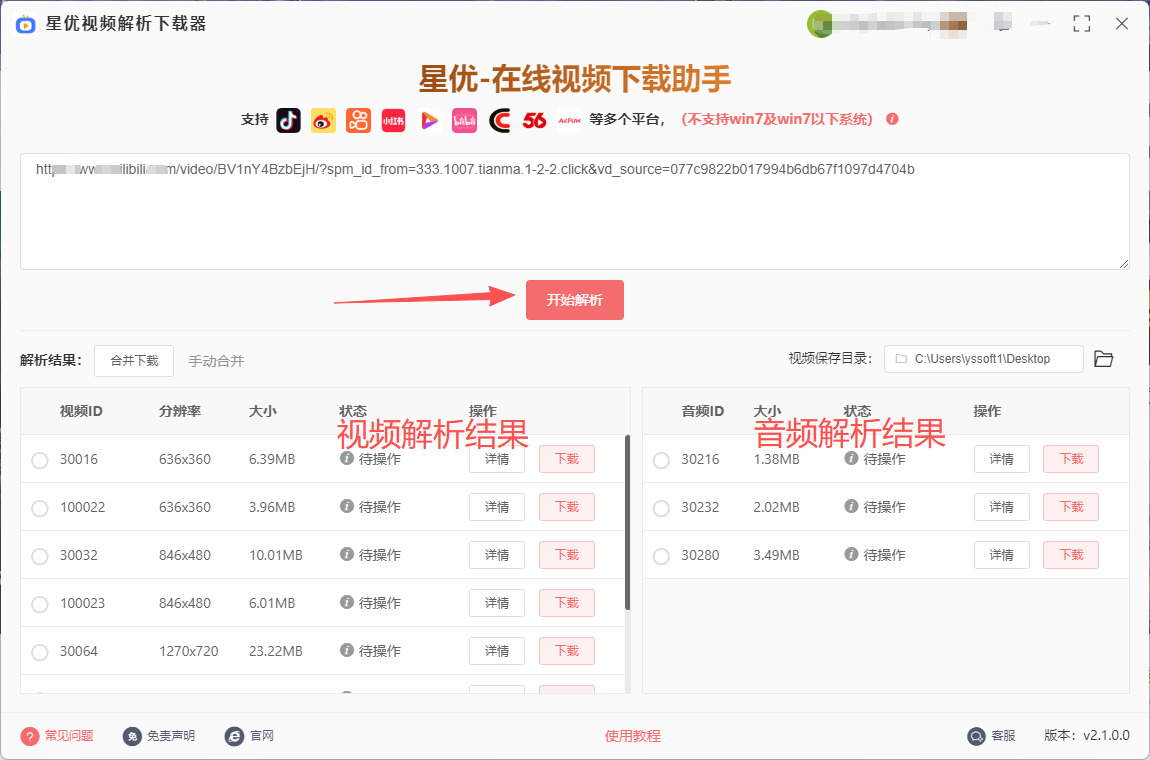This screenshot has height=760, width=1150.
Task: Click the status info icon for audio 30232
Action: coord(851,506)
